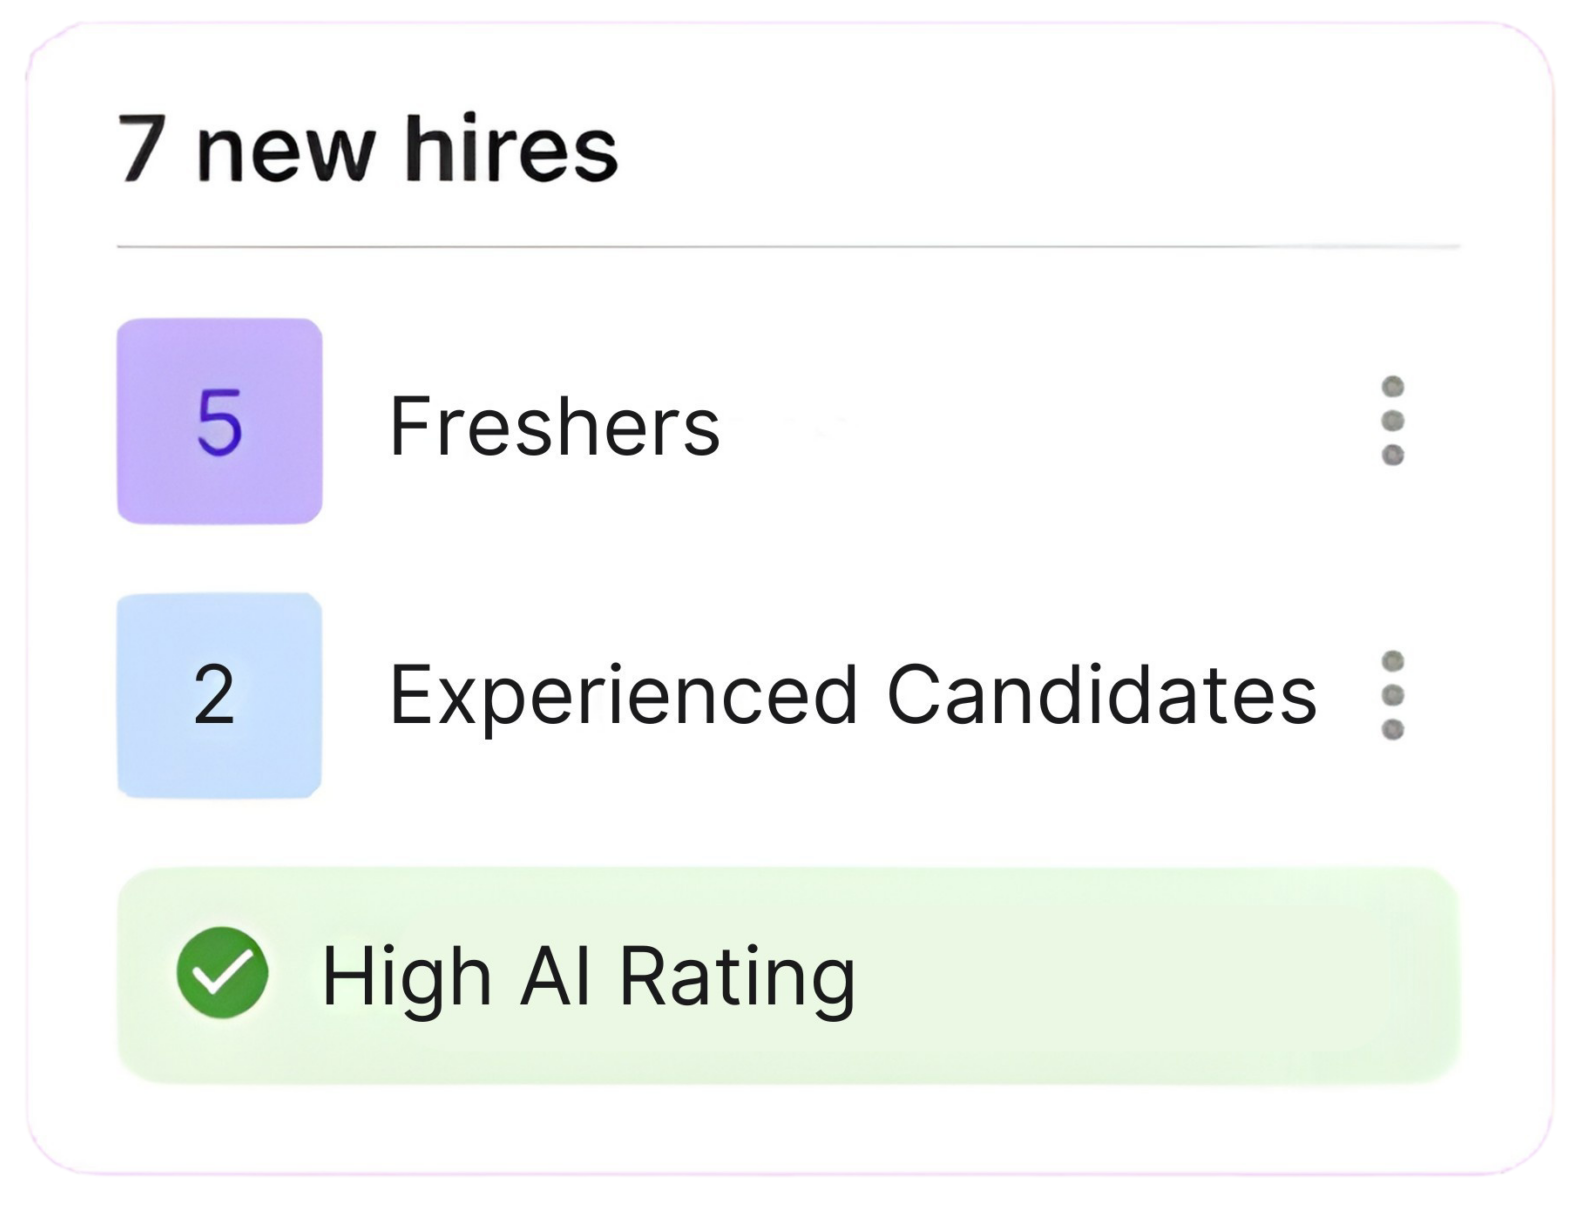Click the top dot beside Freshers
The height and width of the screenshot is (1207, 1580).
pyautogui.click(x=1393, y=387)
